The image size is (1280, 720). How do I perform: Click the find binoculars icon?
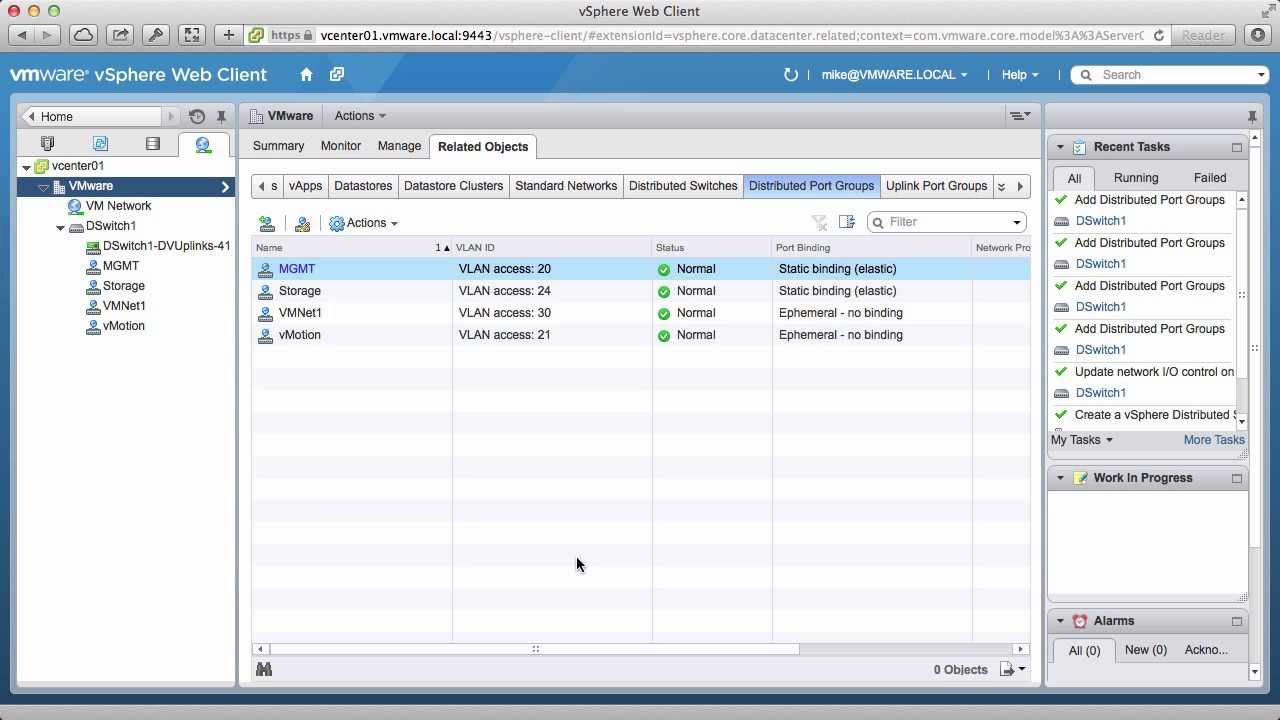(264, 669)
